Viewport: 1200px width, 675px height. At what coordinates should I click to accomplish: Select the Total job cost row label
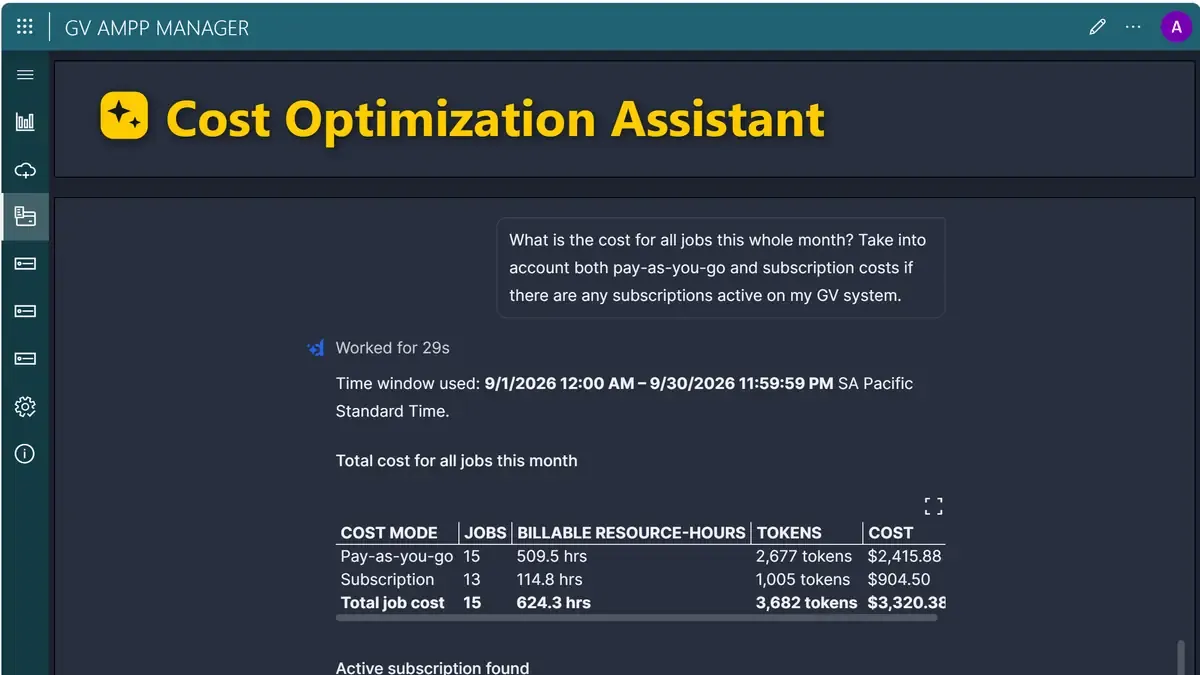[392, 603]
